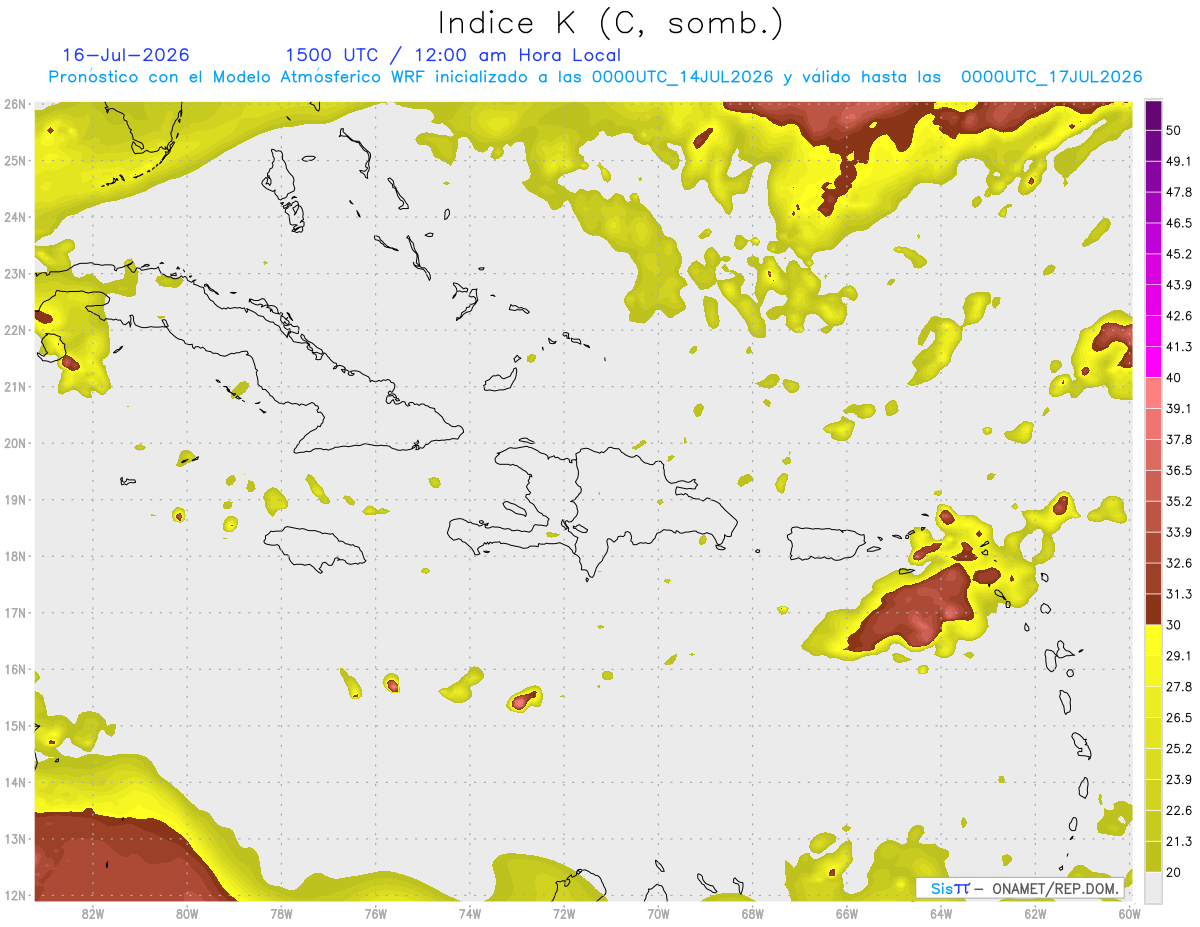Click the colorbar value 33.9

tap(1179, 532)
